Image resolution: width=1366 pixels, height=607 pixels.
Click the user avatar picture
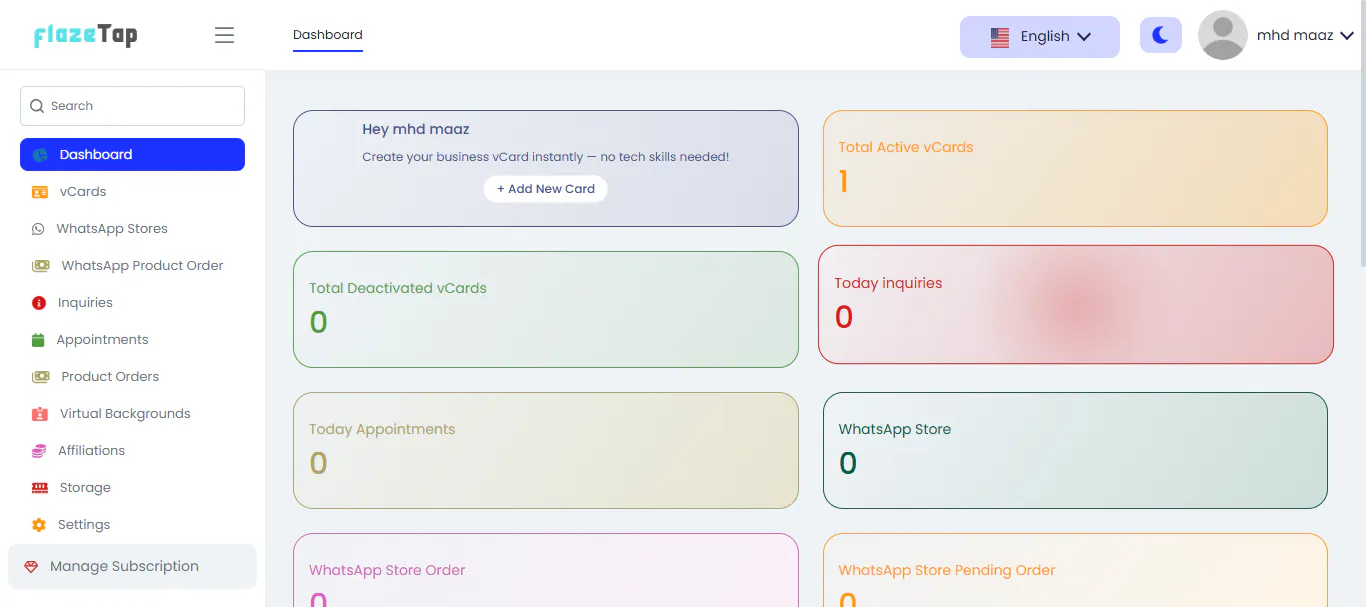click(1222, 35)
